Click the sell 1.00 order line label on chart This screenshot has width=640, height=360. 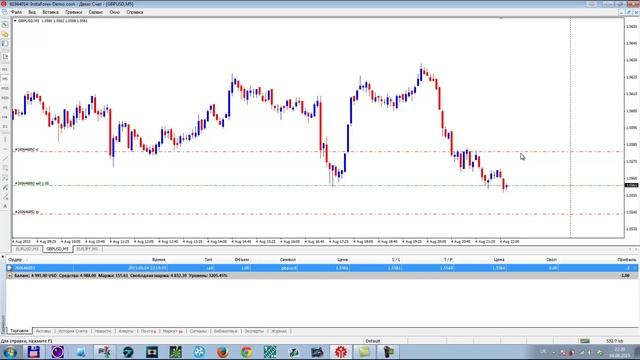[x=32, y=184]
